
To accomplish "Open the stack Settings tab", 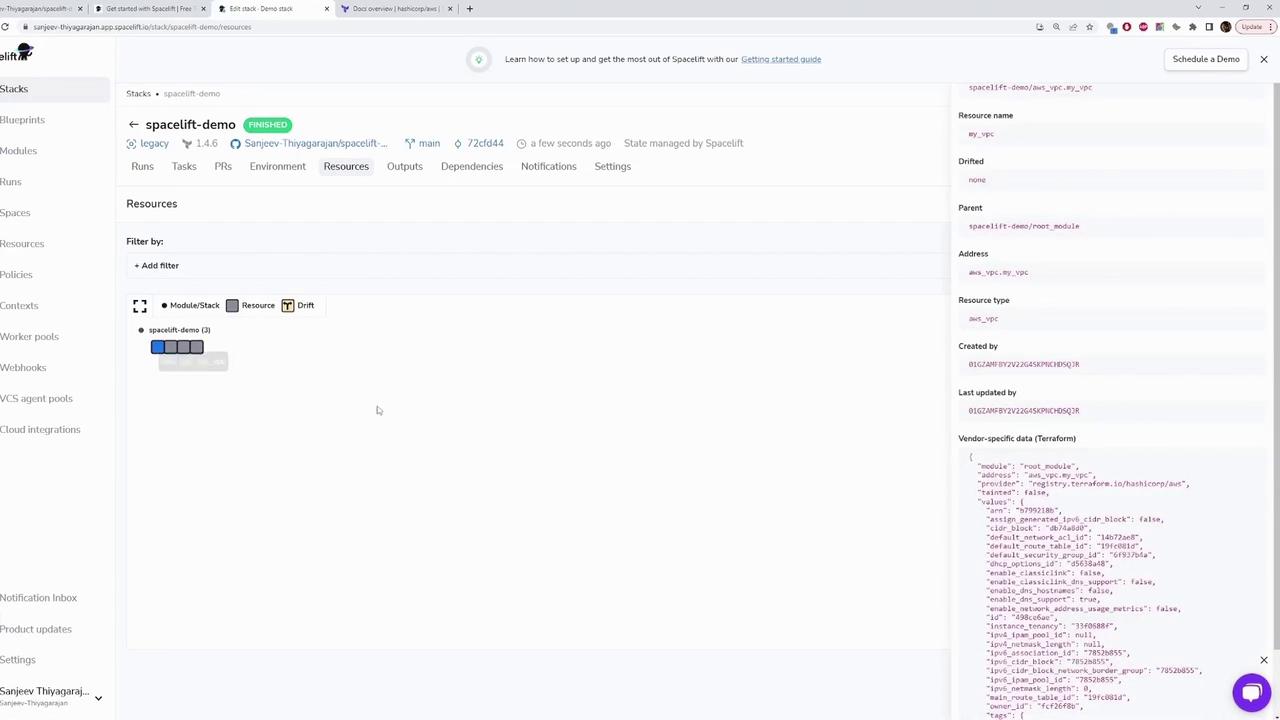I will point(613,166).
